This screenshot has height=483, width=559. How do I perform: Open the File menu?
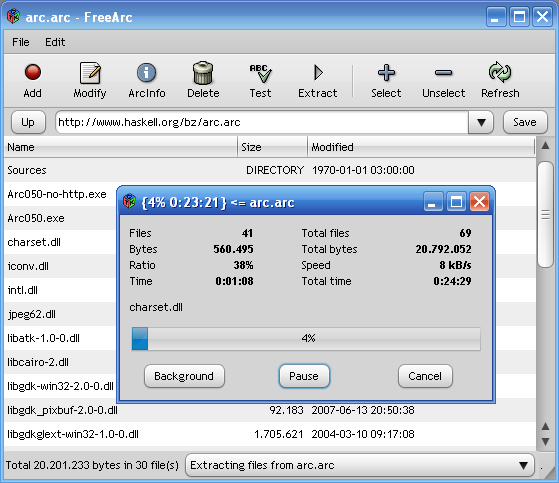click(x=21, y=42)
